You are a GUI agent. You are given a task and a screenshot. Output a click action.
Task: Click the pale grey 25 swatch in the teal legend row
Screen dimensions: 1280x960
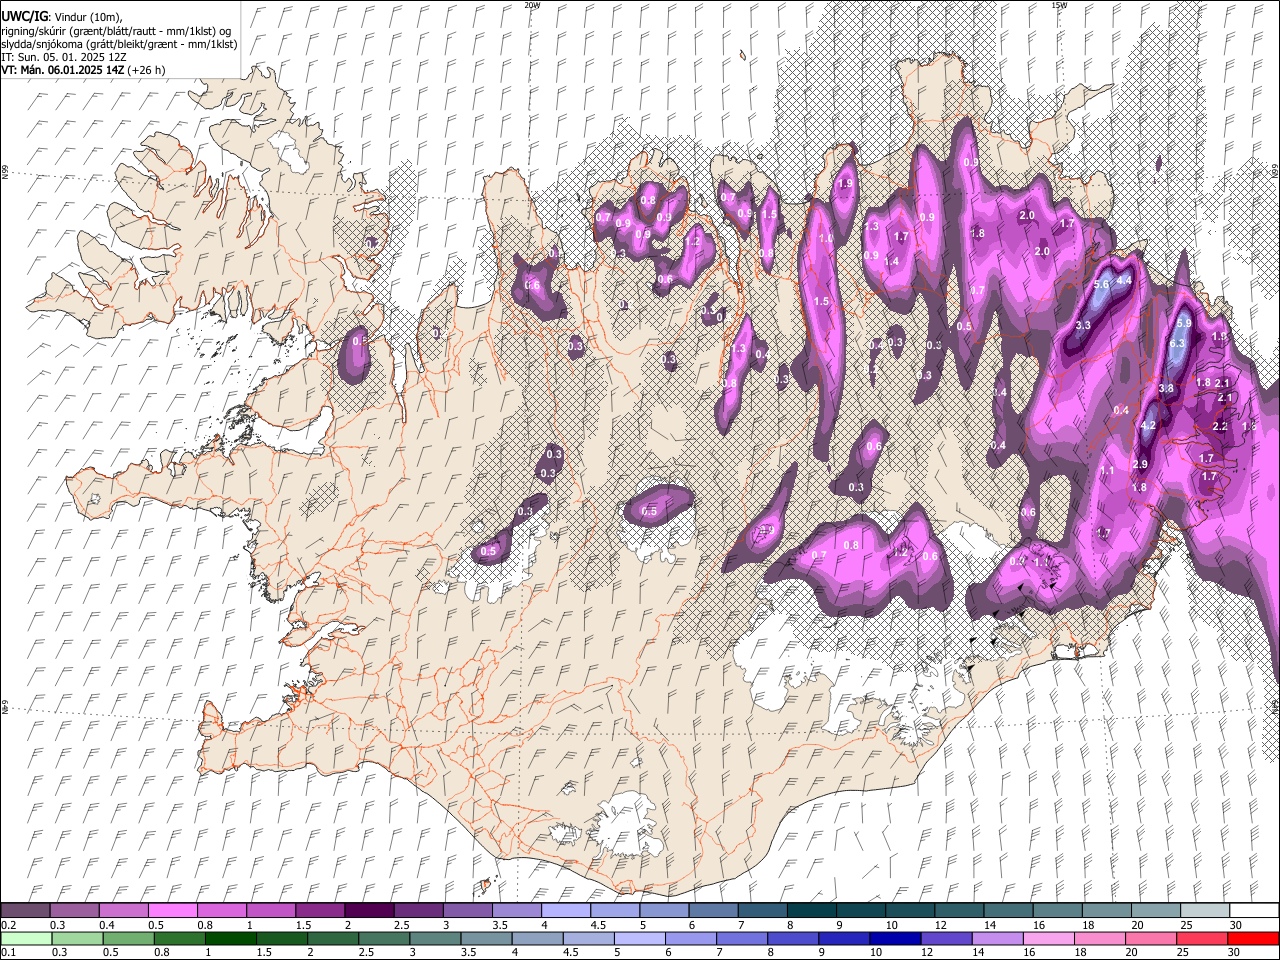pyautogui.click(x=1205, y=910)
